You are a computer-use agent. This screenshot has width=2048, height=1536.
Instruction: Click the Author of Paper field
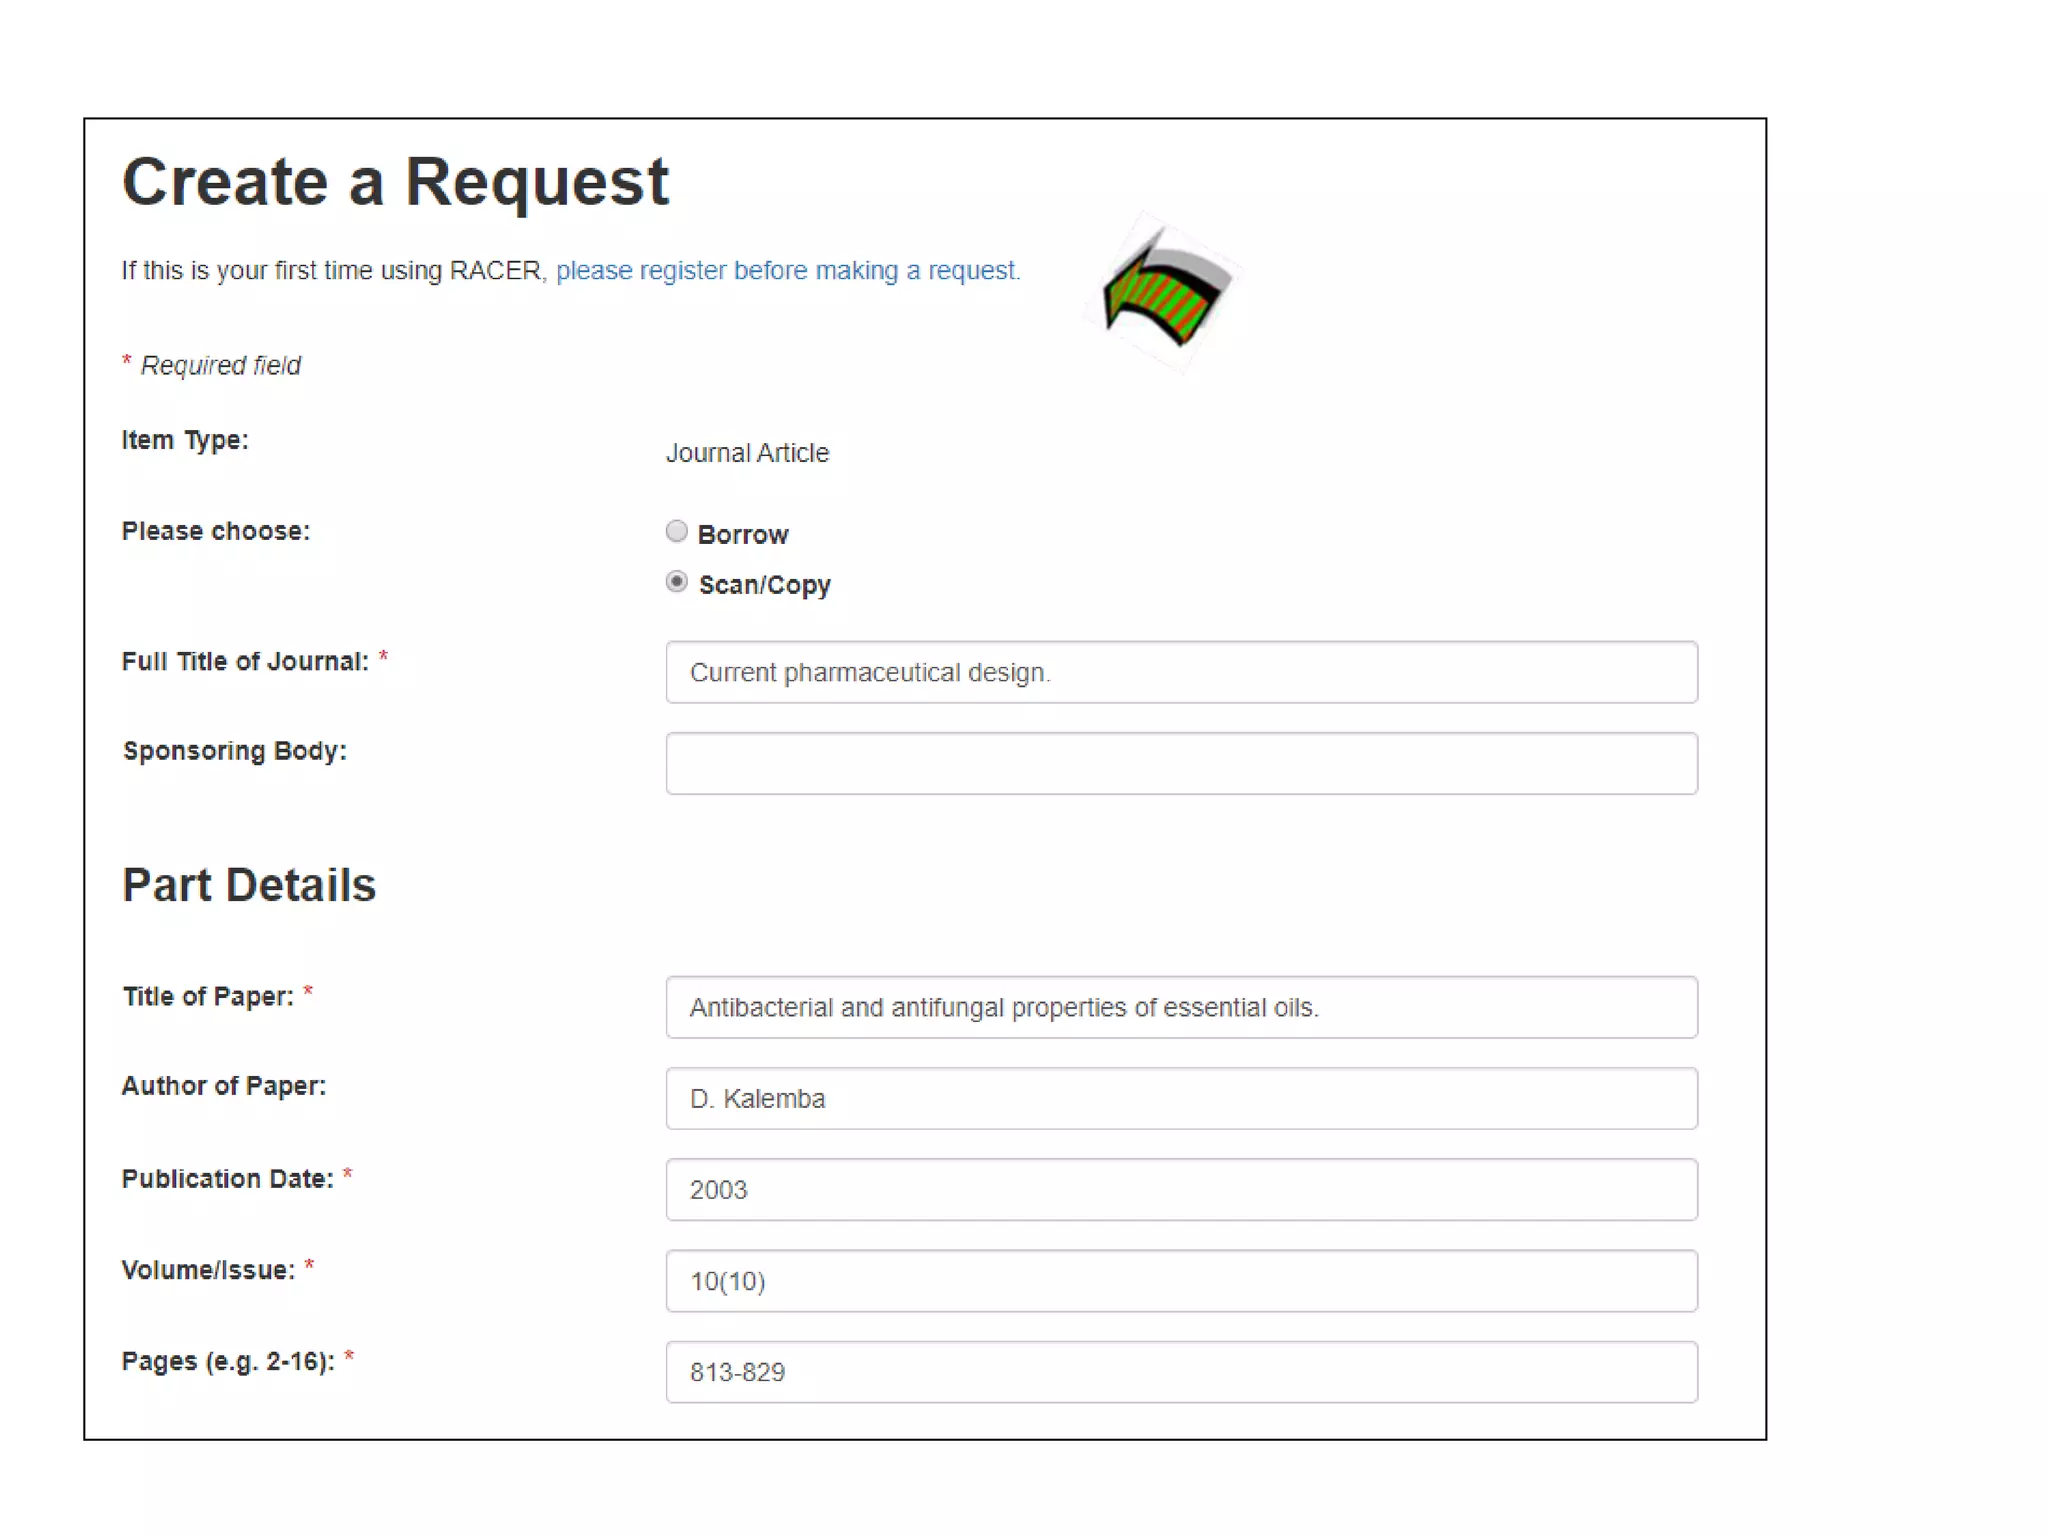point(1181,1098)
